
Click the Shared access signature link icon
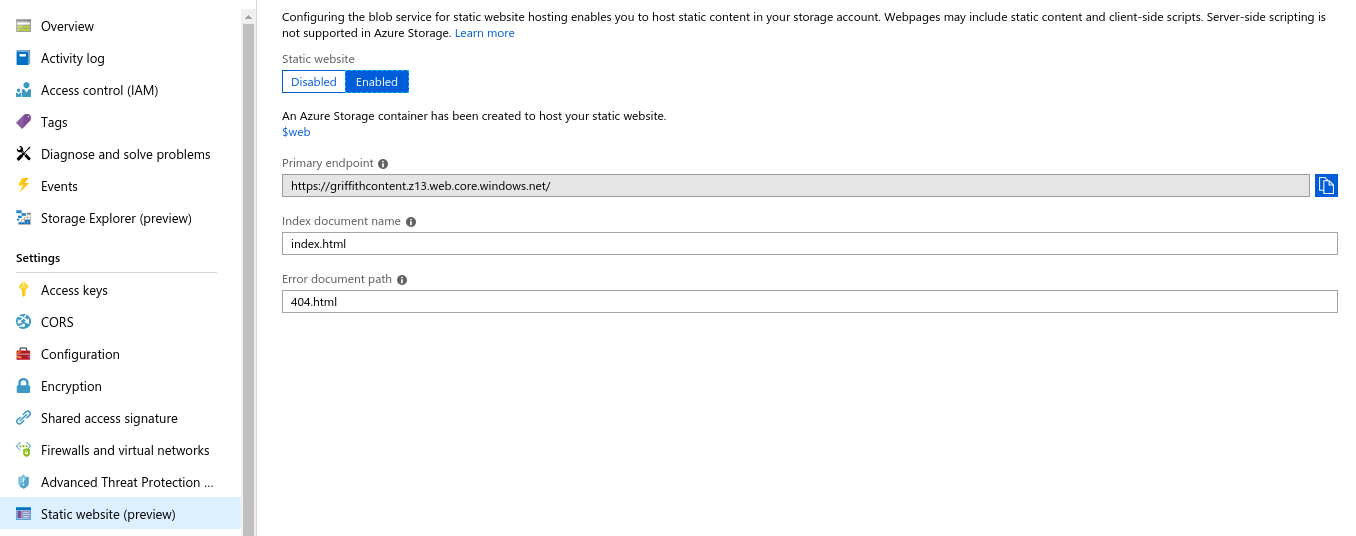coord(23,418)
